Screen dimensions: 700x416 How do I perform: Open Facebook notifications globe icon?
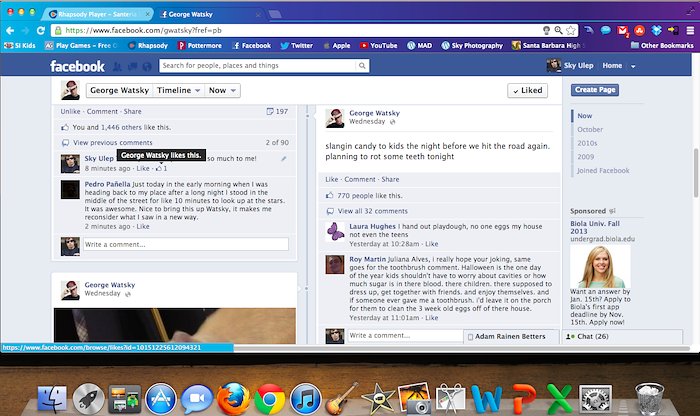147,67
